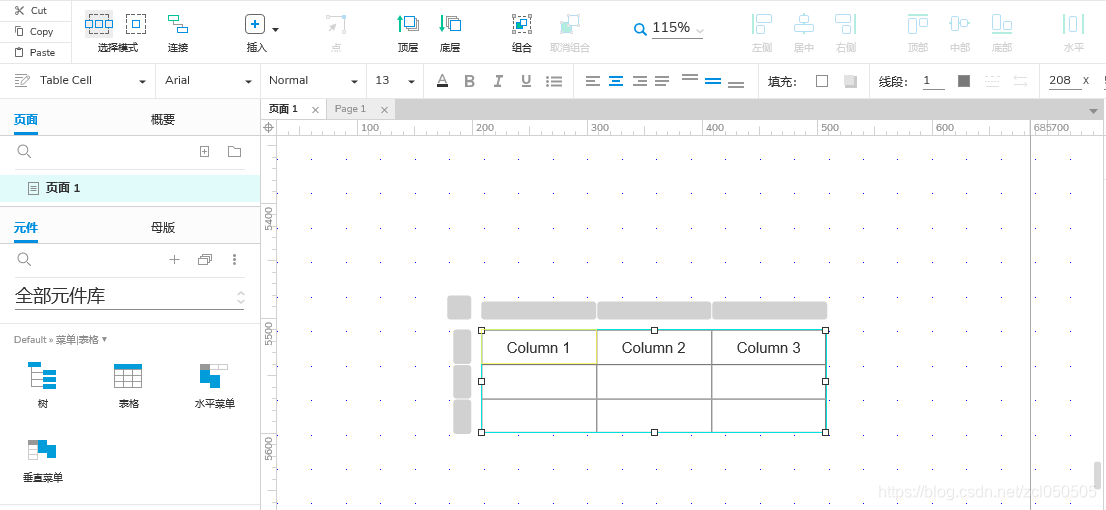Click the arrow style icon
1106x510 pixels.
click(x=1021, y=81)
